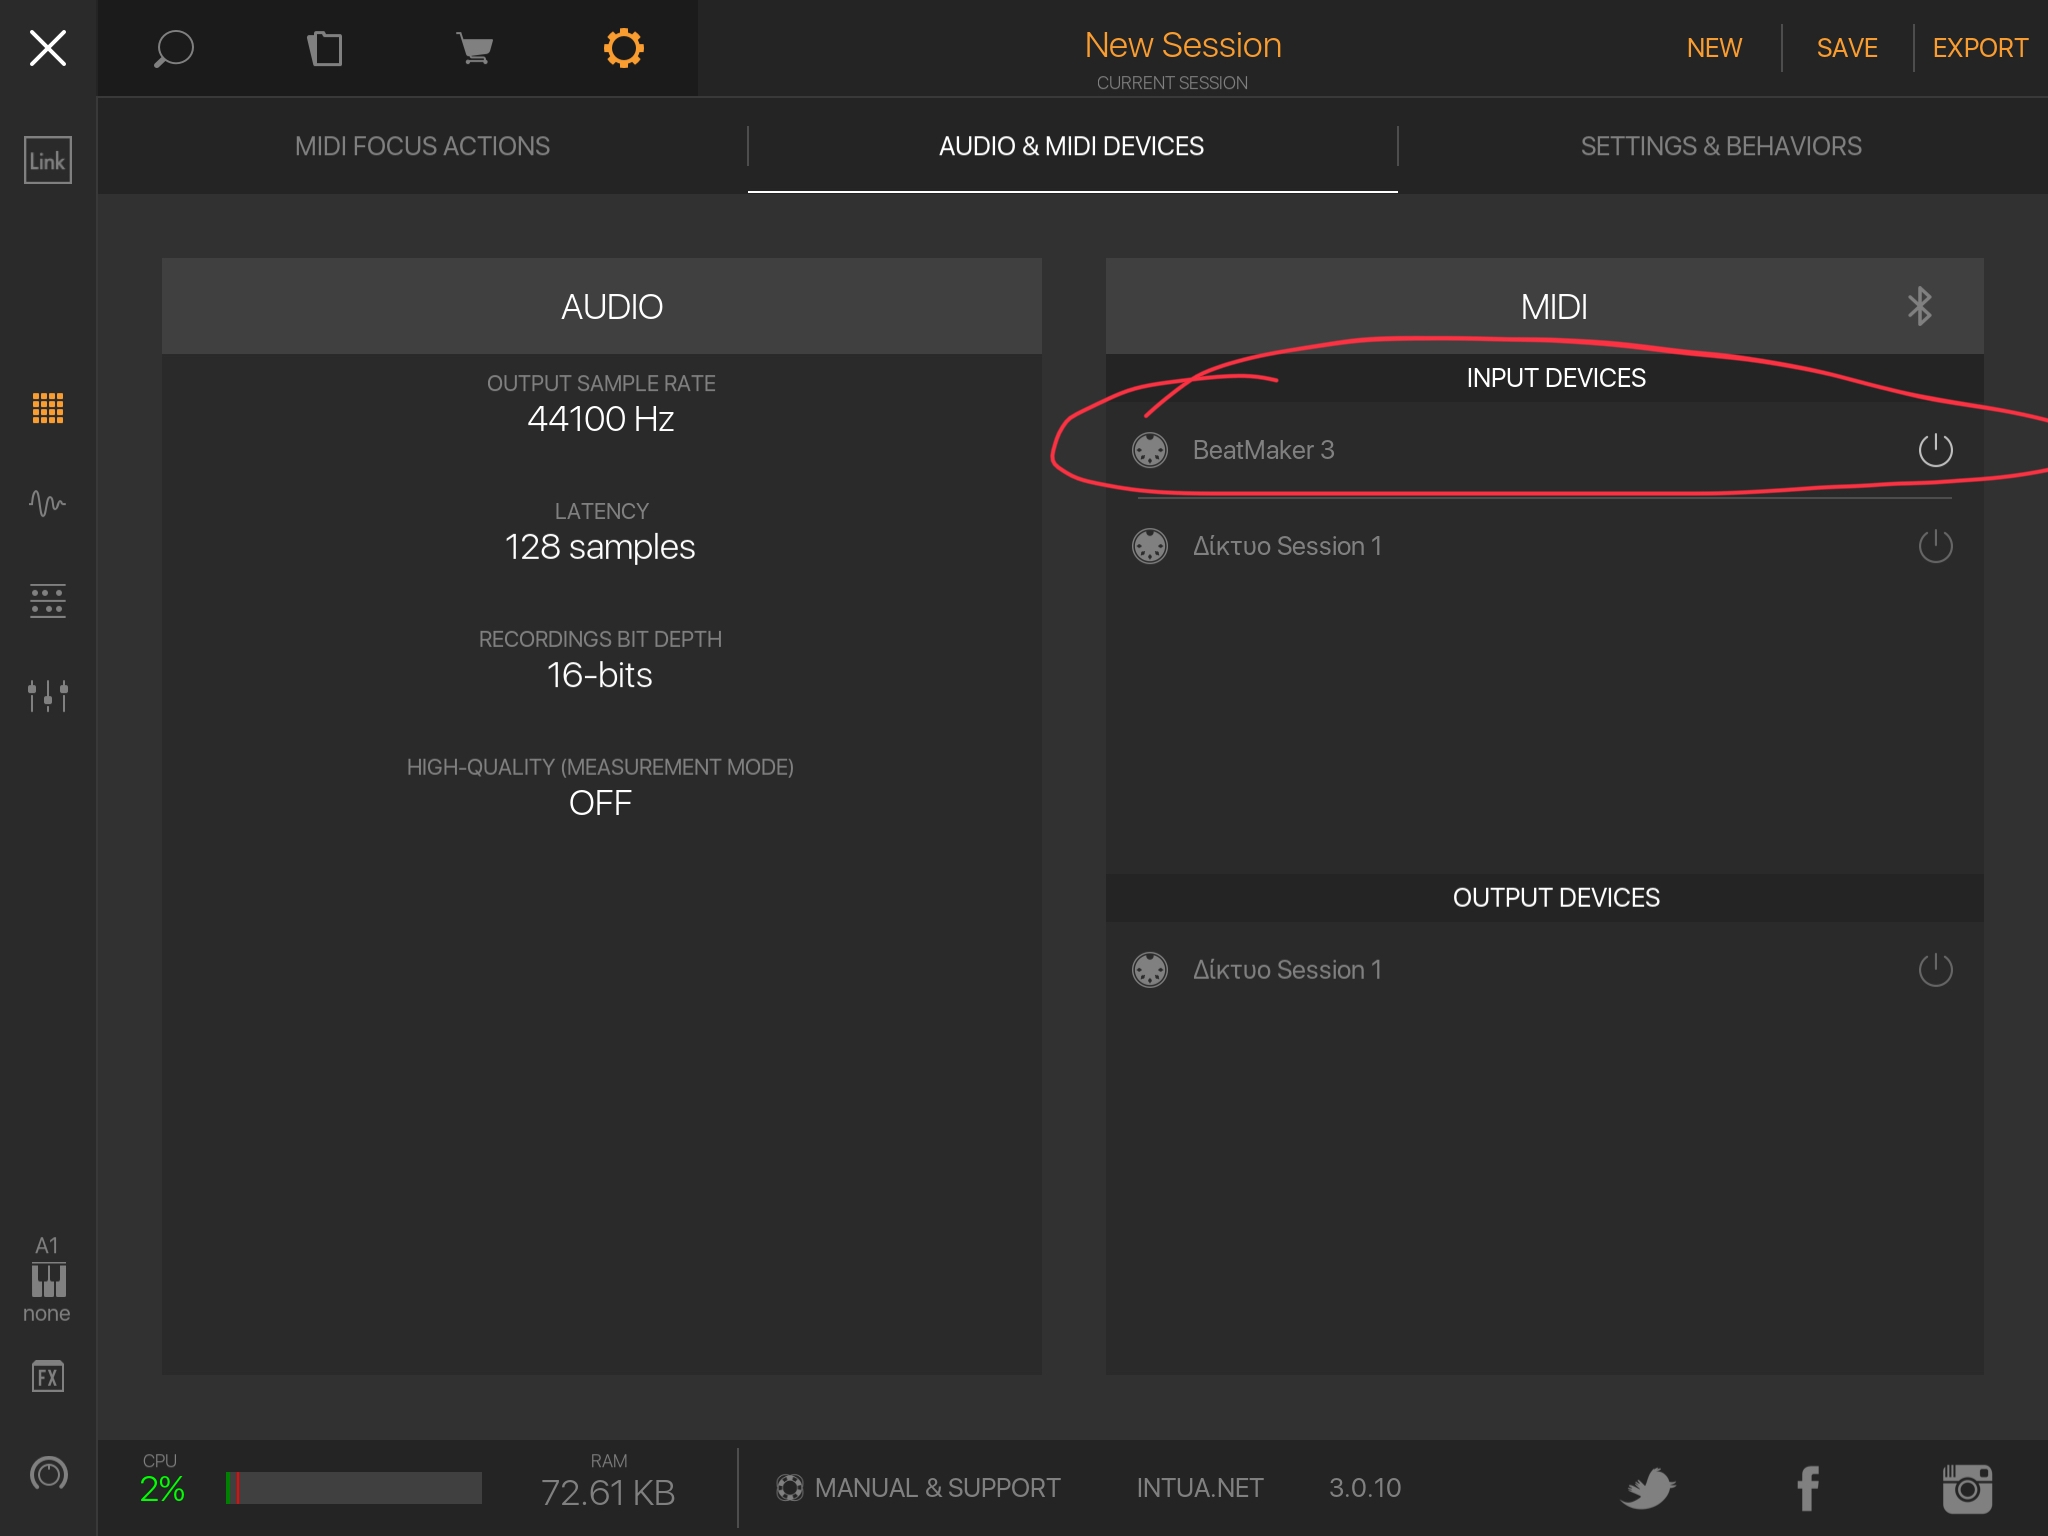Open the sequencer pattern view icon

pyautogui.click(x=48, y=601)
